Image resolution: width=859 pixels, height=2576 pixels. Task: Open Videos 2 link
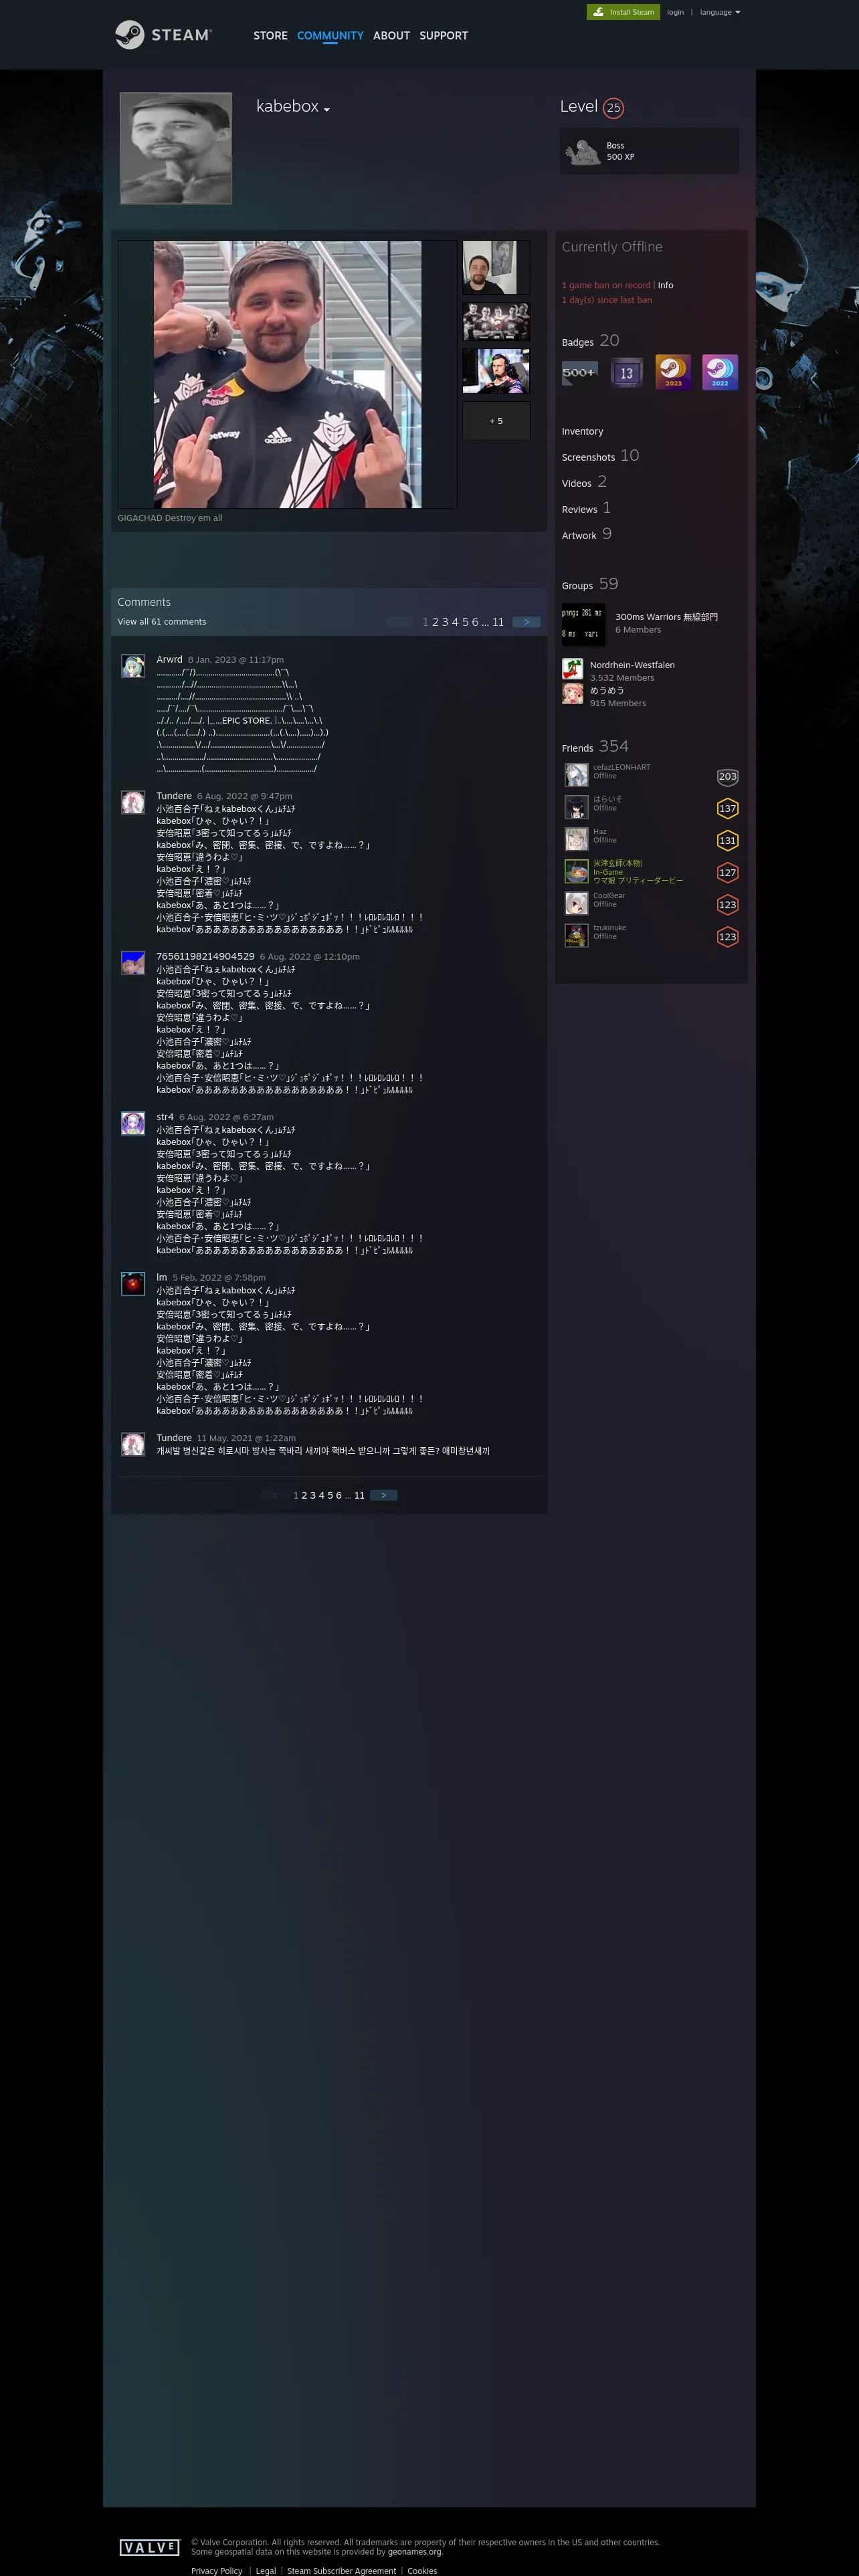pos(584,482)
